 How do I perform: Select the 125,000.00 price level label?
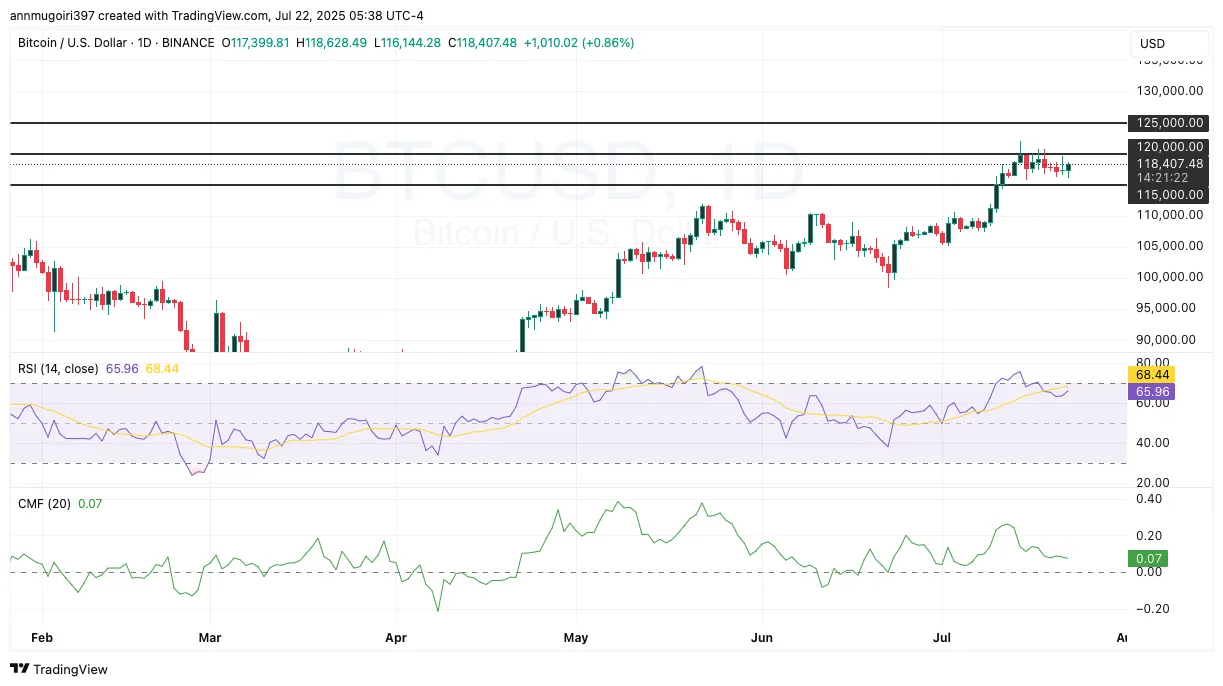click(x=1167, y=123)
